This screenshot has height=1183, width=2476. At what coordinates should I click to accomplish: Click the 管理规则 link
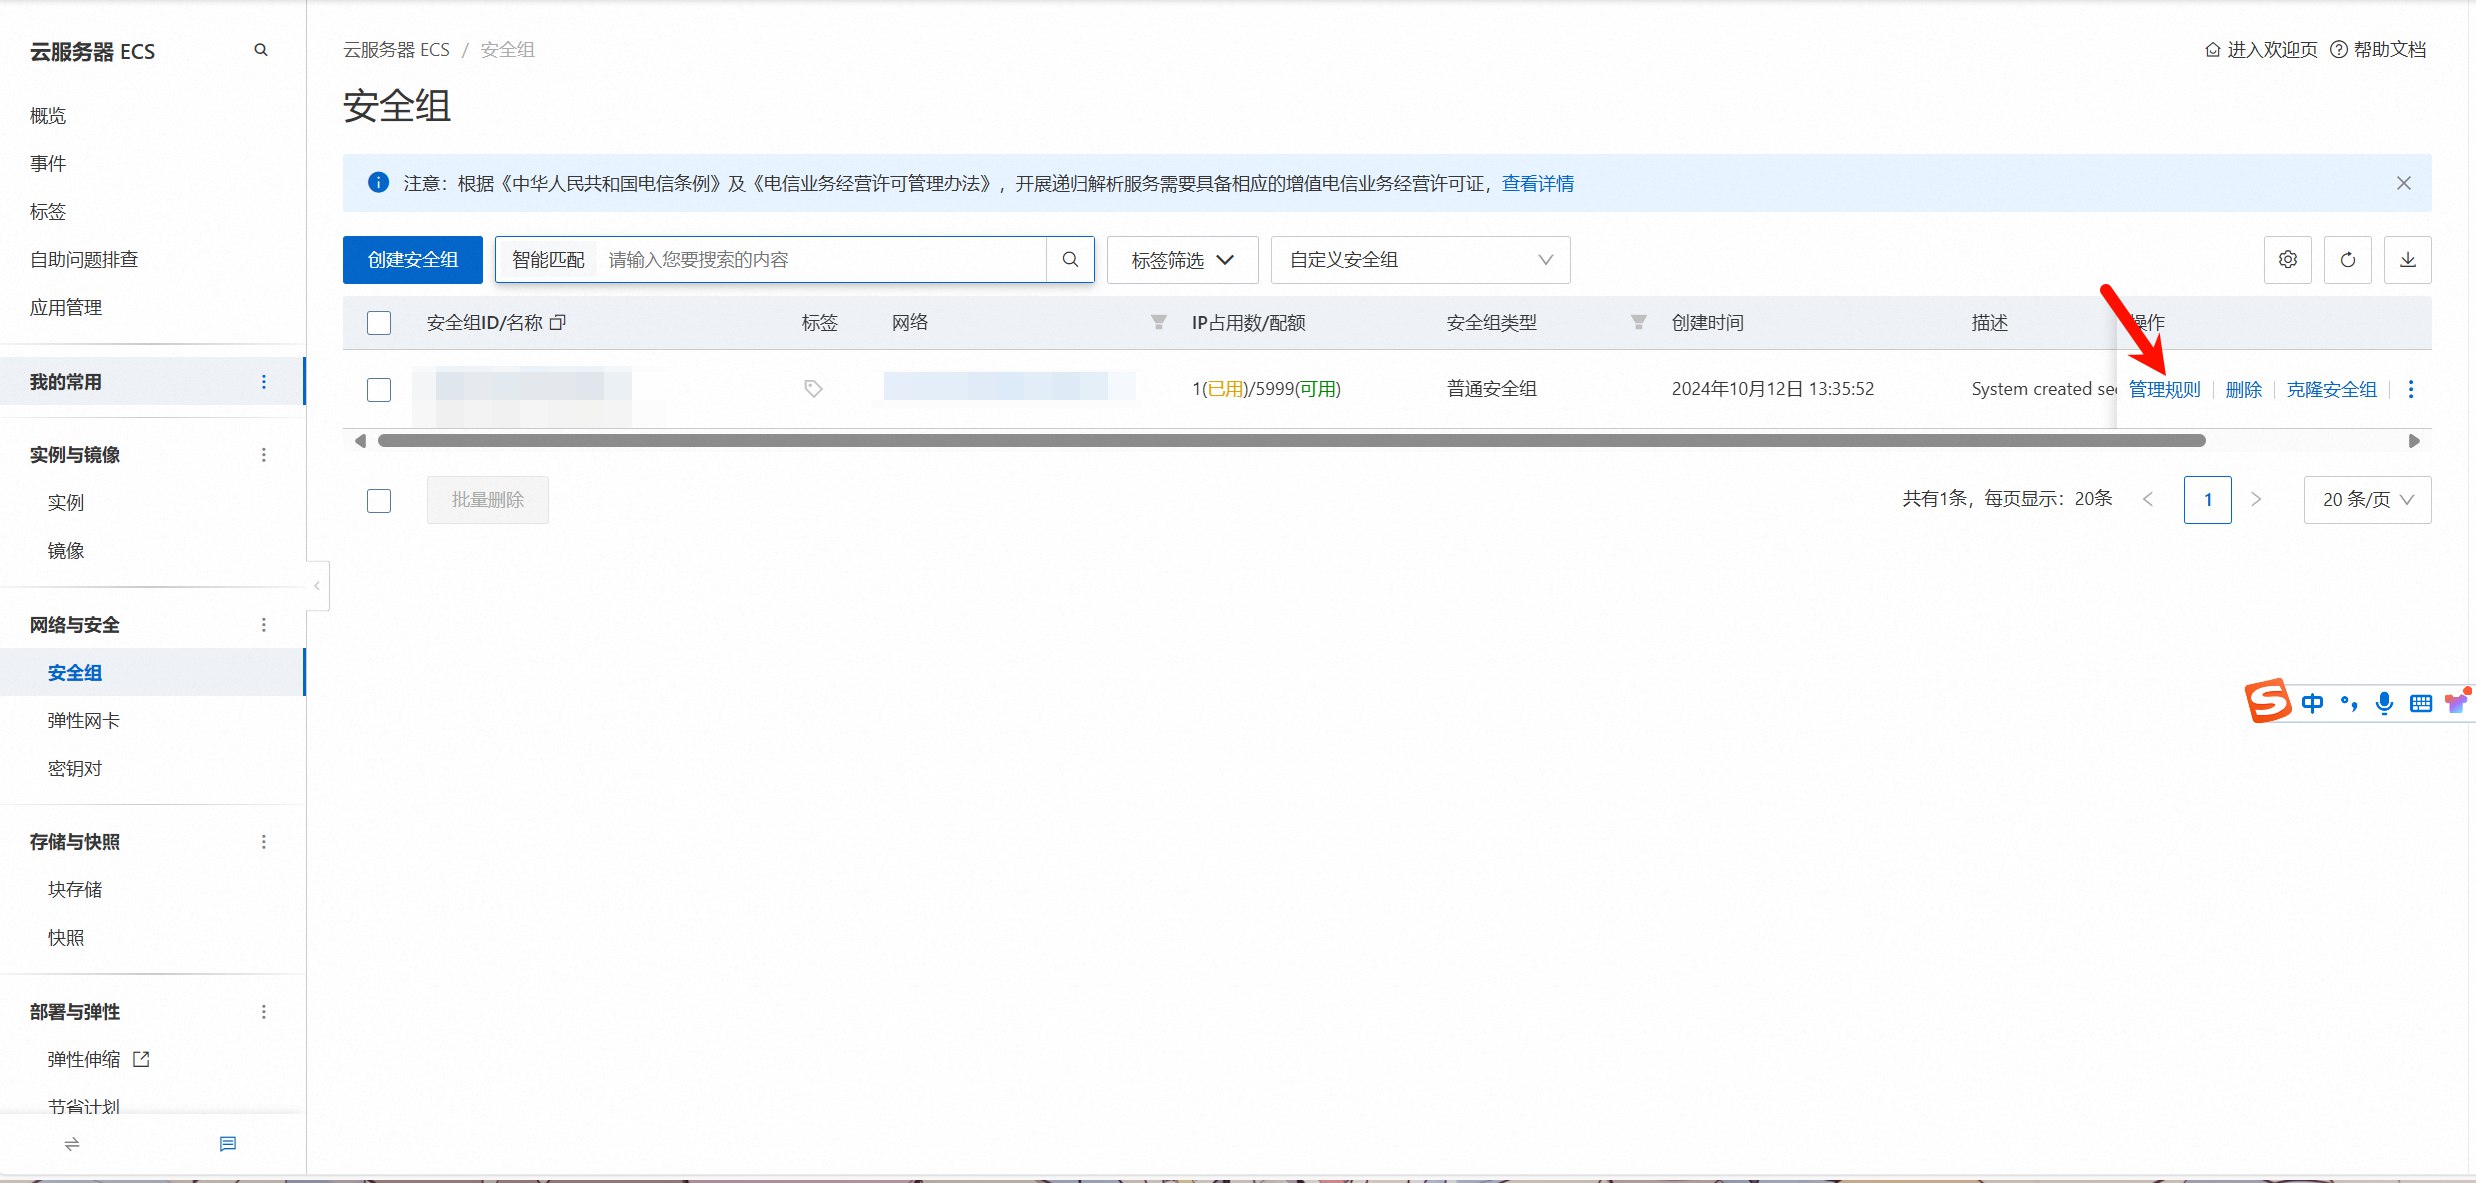pos(2164,389)
